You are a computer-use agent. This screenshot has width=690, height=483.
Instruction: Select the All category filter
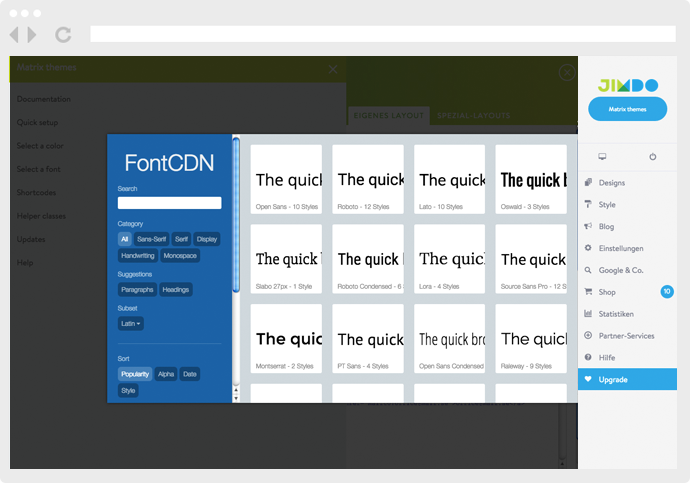tap(125, 239)
